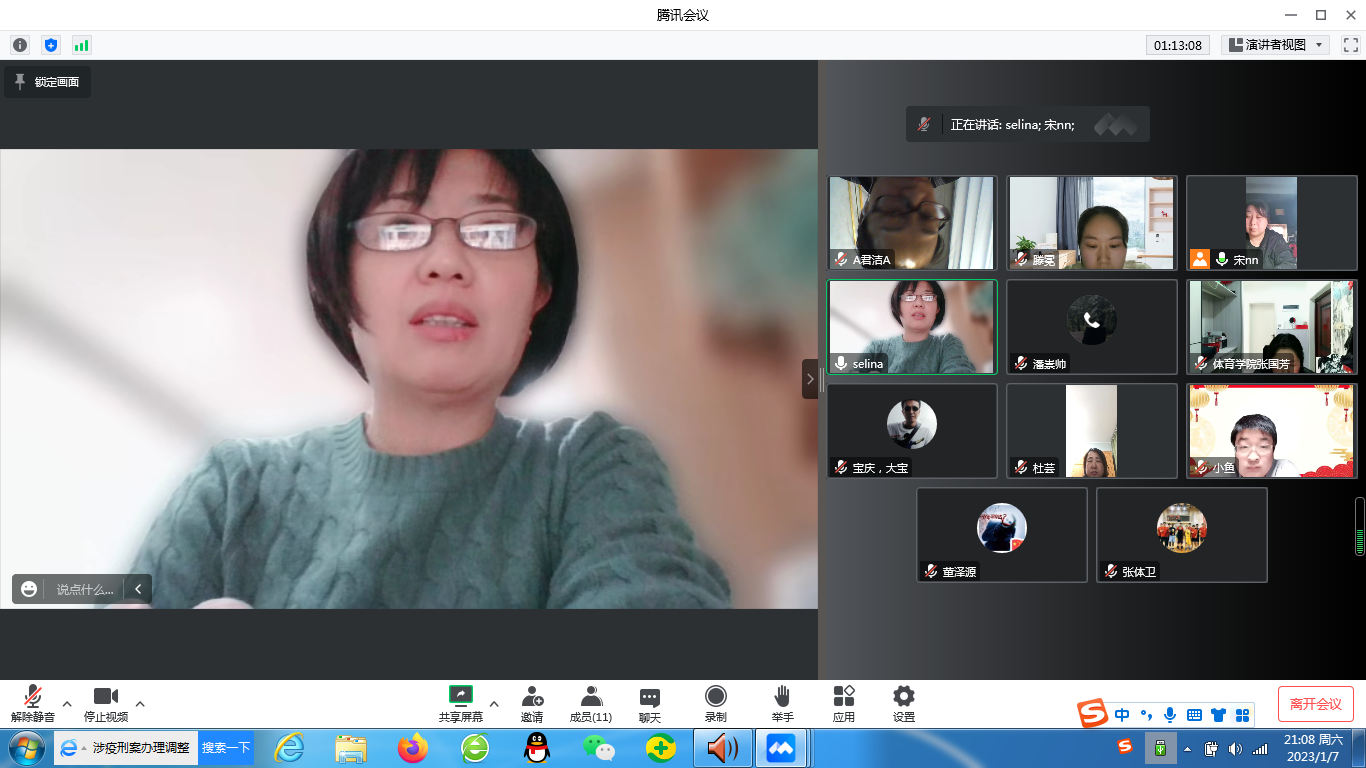Open the meeting info icon
The width and height of the screenshot is (1366, 768).
20,45
